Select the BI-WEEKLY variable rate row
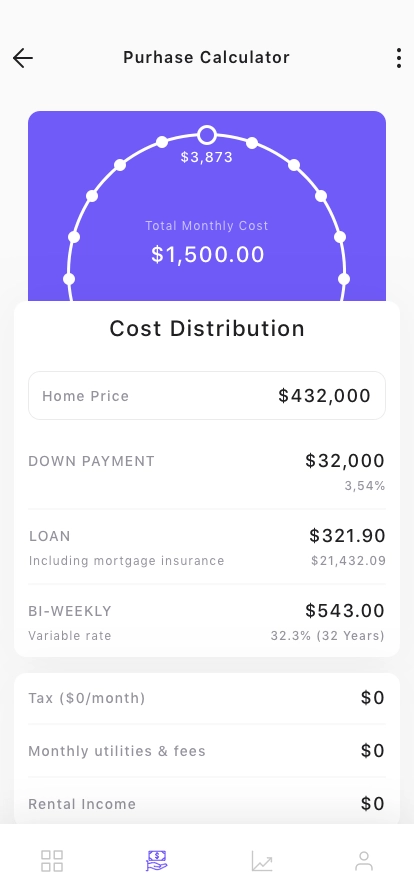The width and height of the screenshot is (414, 896). pos(207,622)
